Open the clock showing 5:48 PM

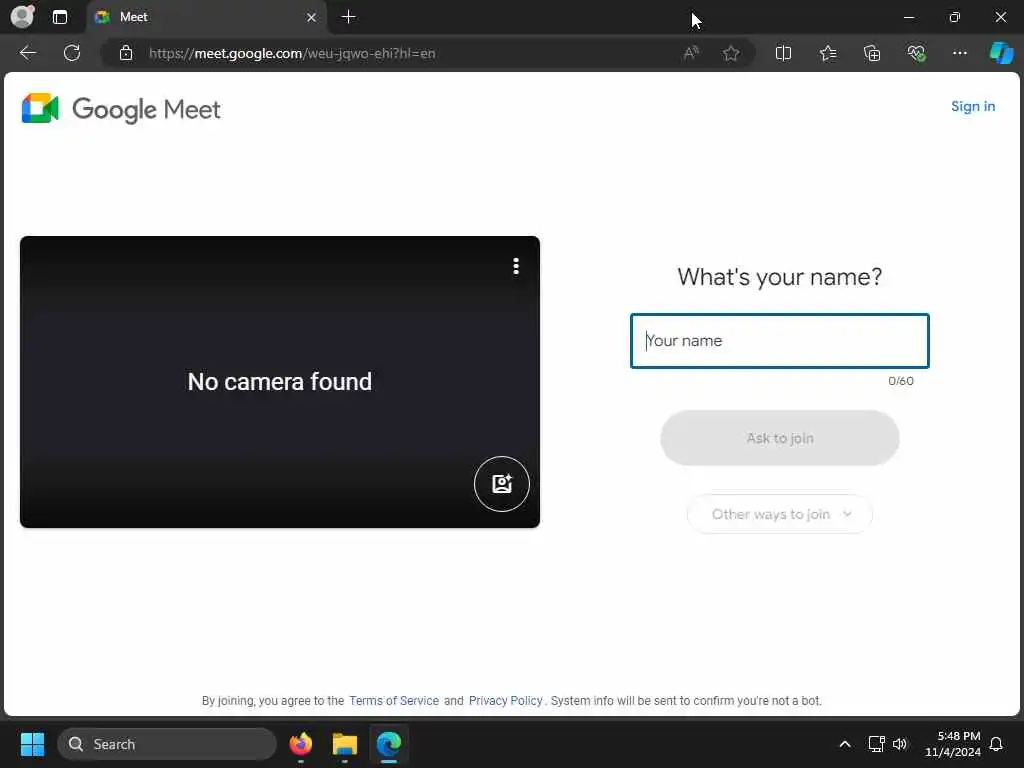[952, 744]
